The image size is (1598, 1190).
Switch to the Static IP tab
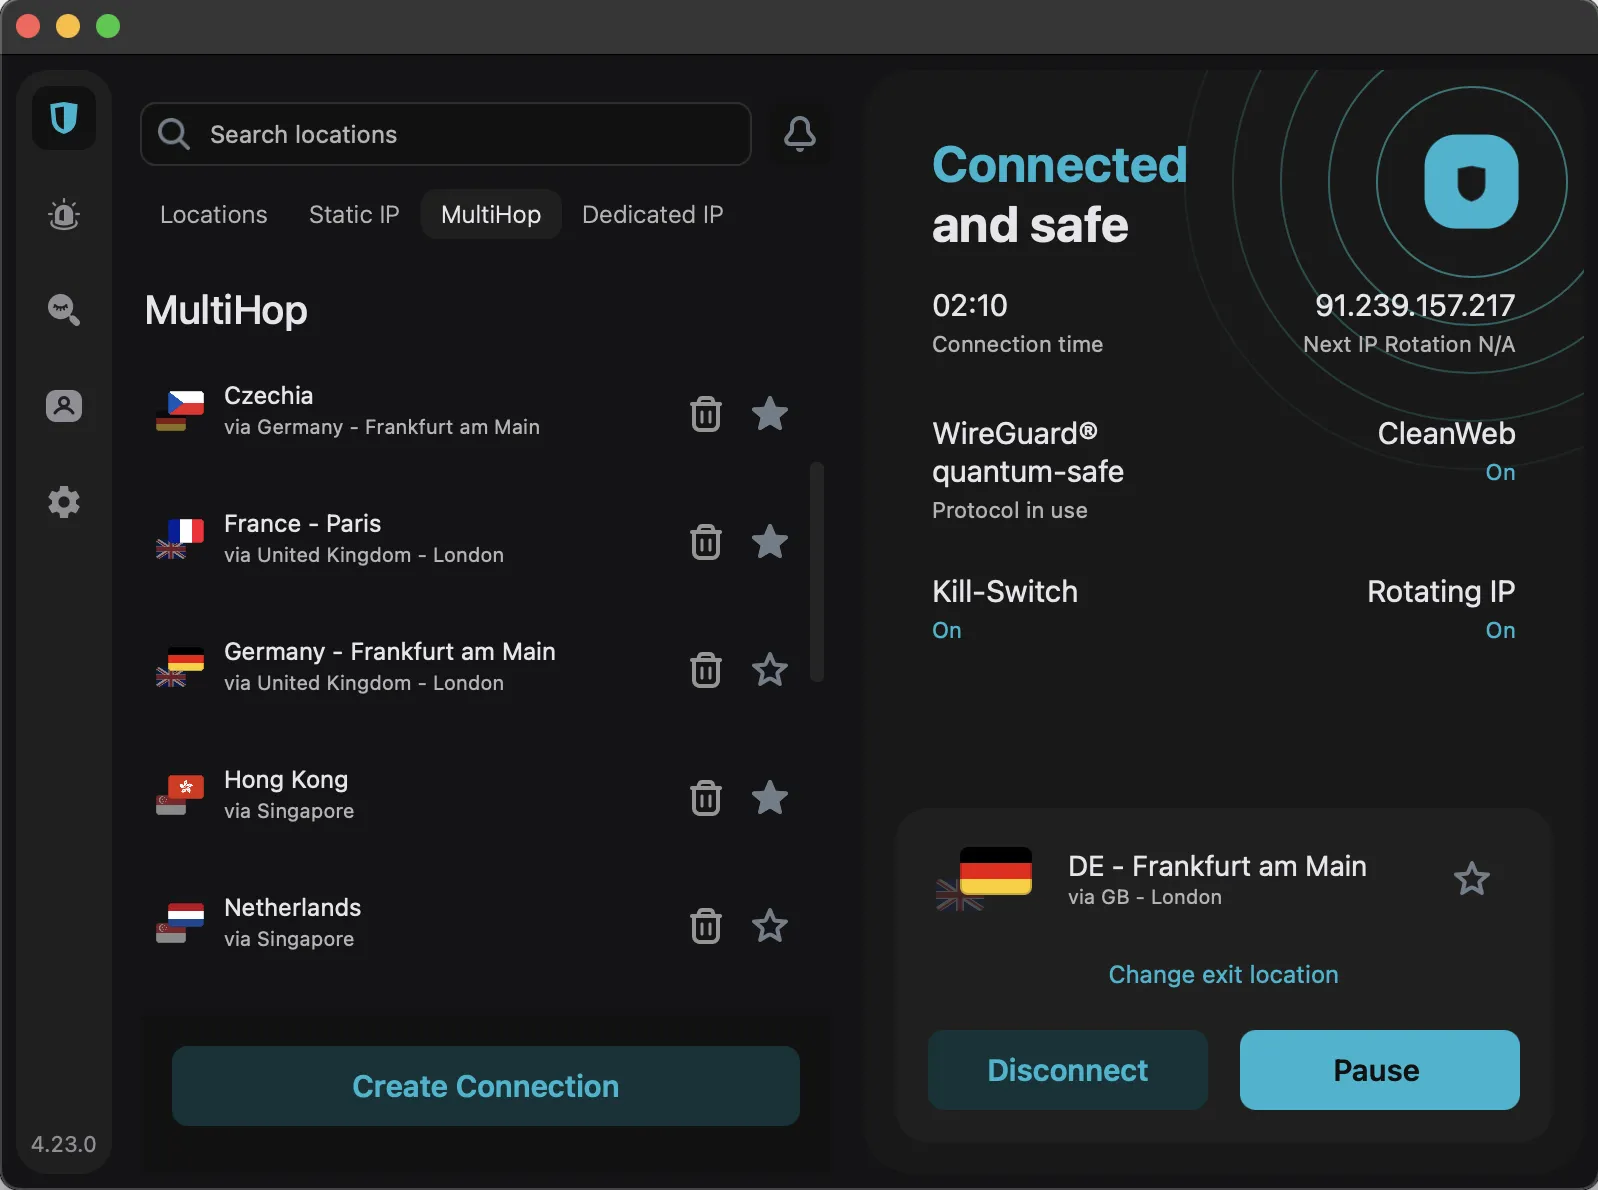coord(354,215)
